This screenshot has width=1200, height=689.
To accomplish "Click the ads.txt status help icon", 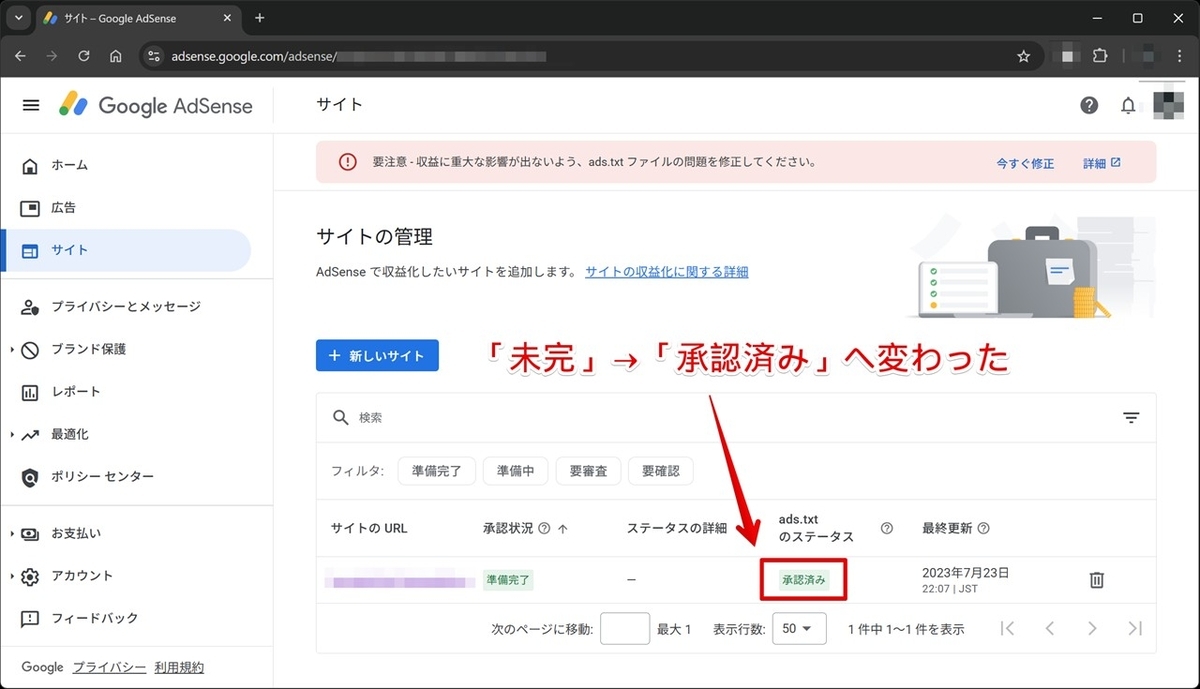I will click(886, 528).
